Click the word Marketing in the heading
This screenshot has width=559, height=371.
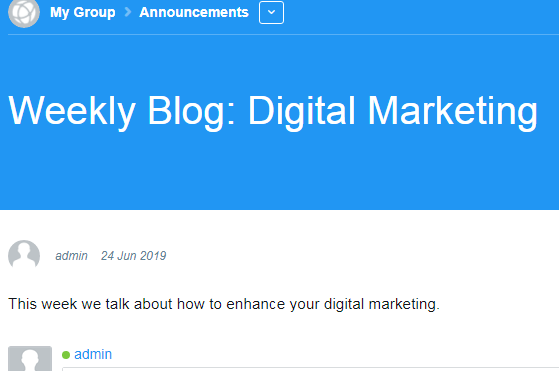pyautogui.click(x=452, y=111)
